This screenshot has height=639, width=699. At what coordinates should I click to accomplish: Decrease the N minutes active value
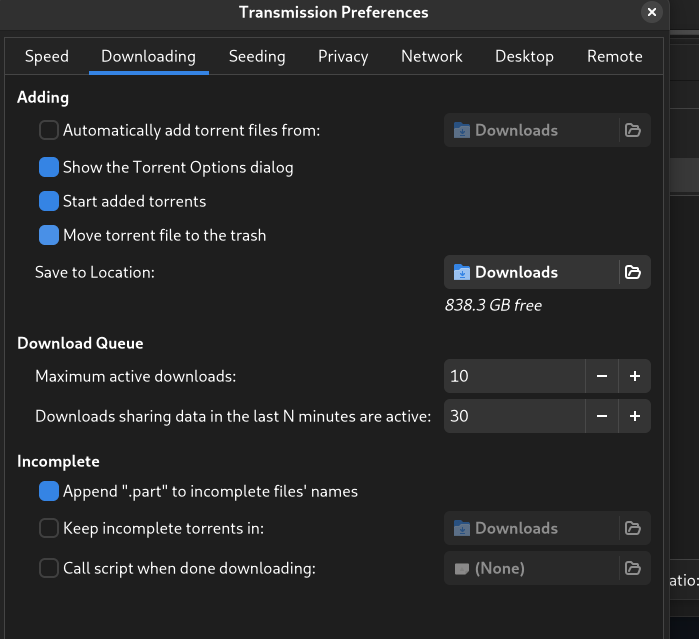pos(602,416)
